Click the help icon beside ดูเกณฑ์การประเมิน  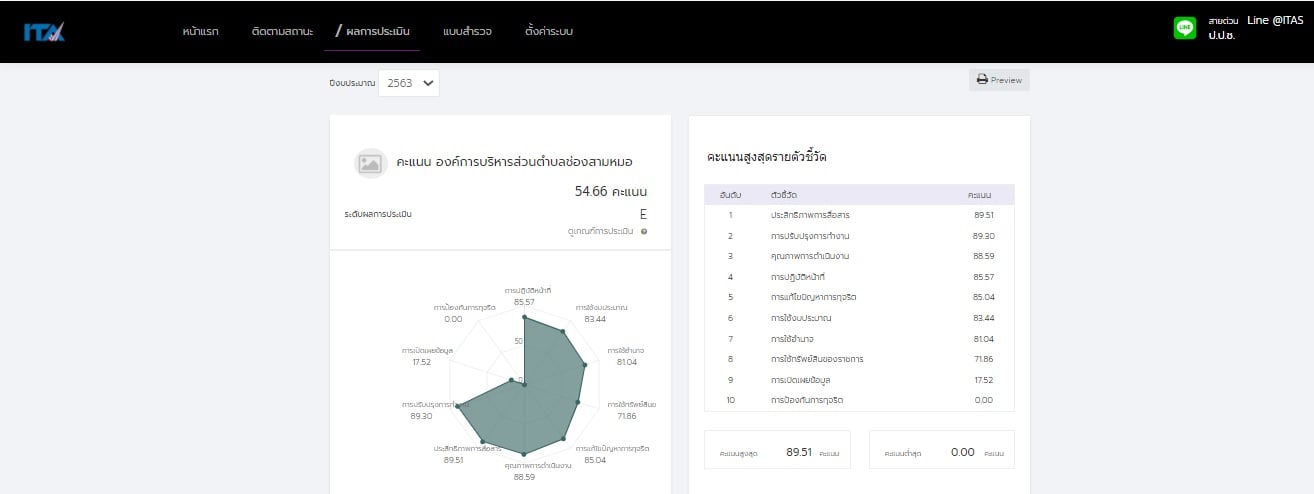[x=644, y=231]
